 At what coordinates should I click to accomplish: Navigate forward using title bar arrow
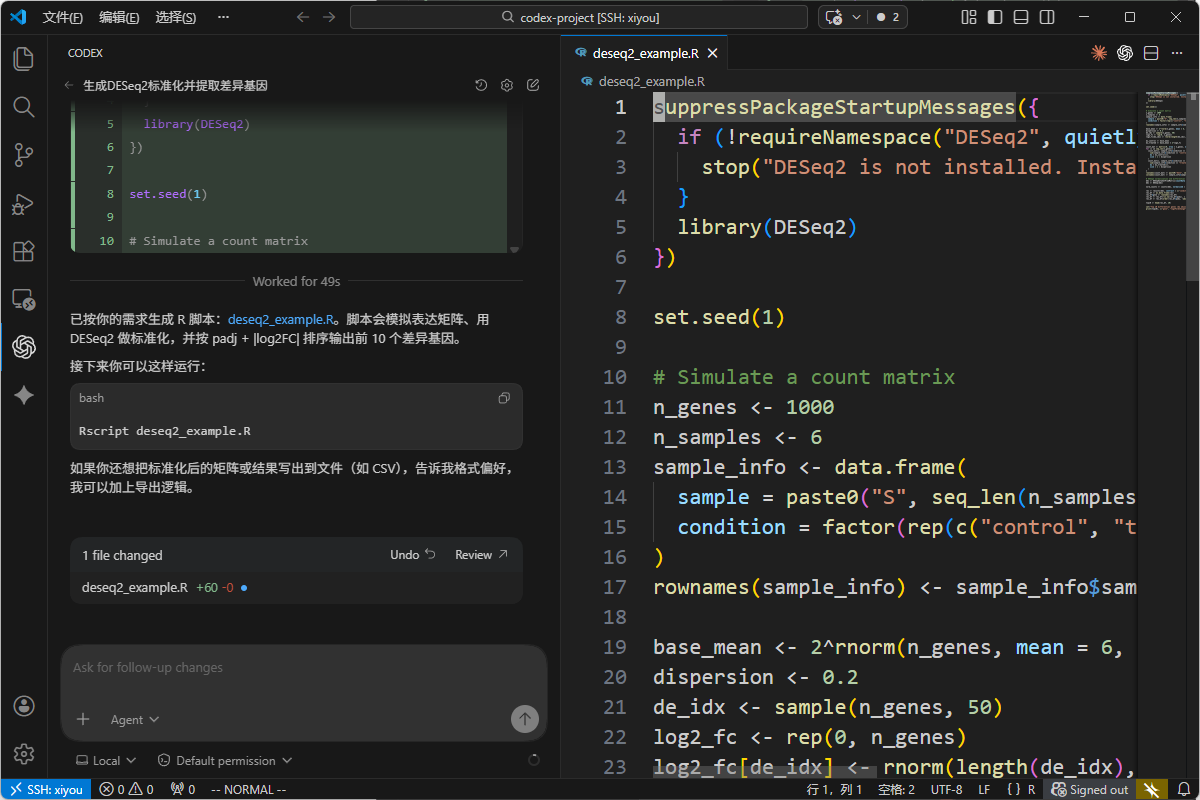pos(331,17)
